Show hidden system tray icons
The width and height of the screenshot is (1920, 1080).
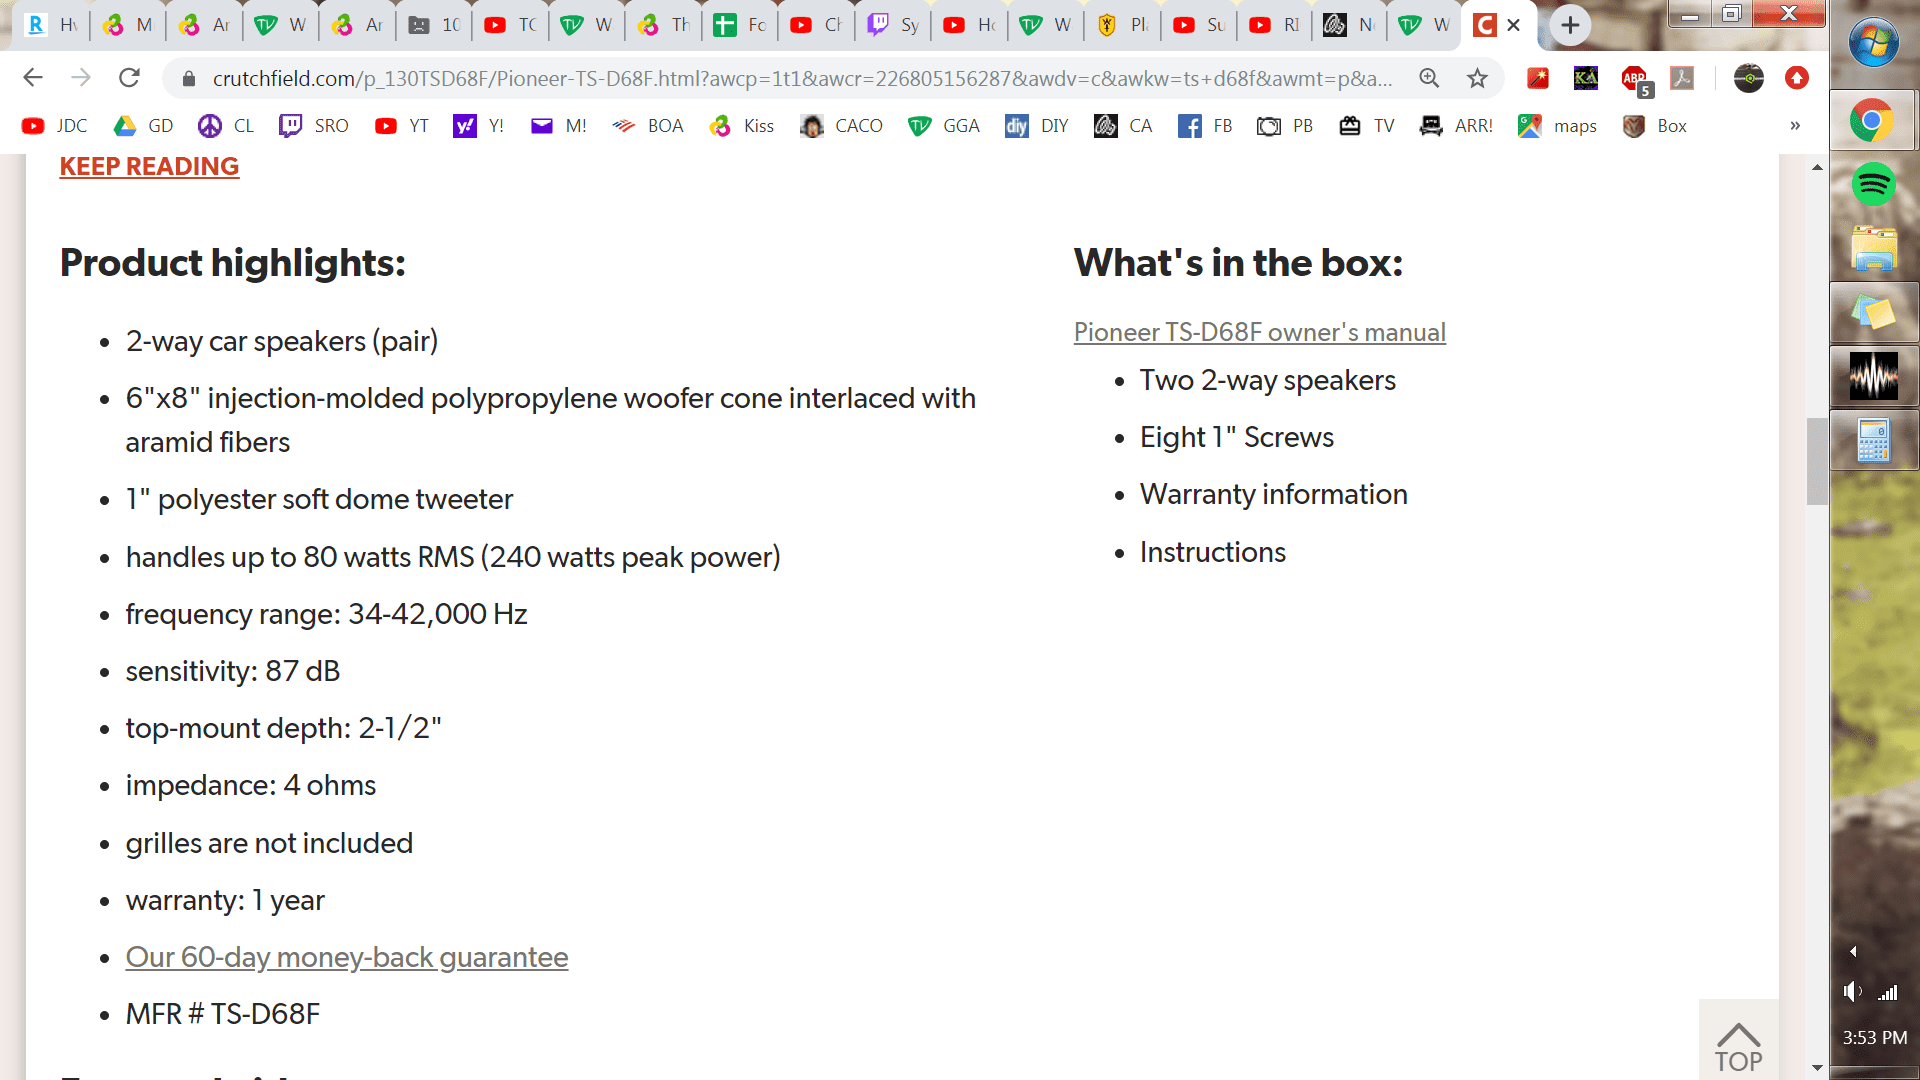(1853, 952)
